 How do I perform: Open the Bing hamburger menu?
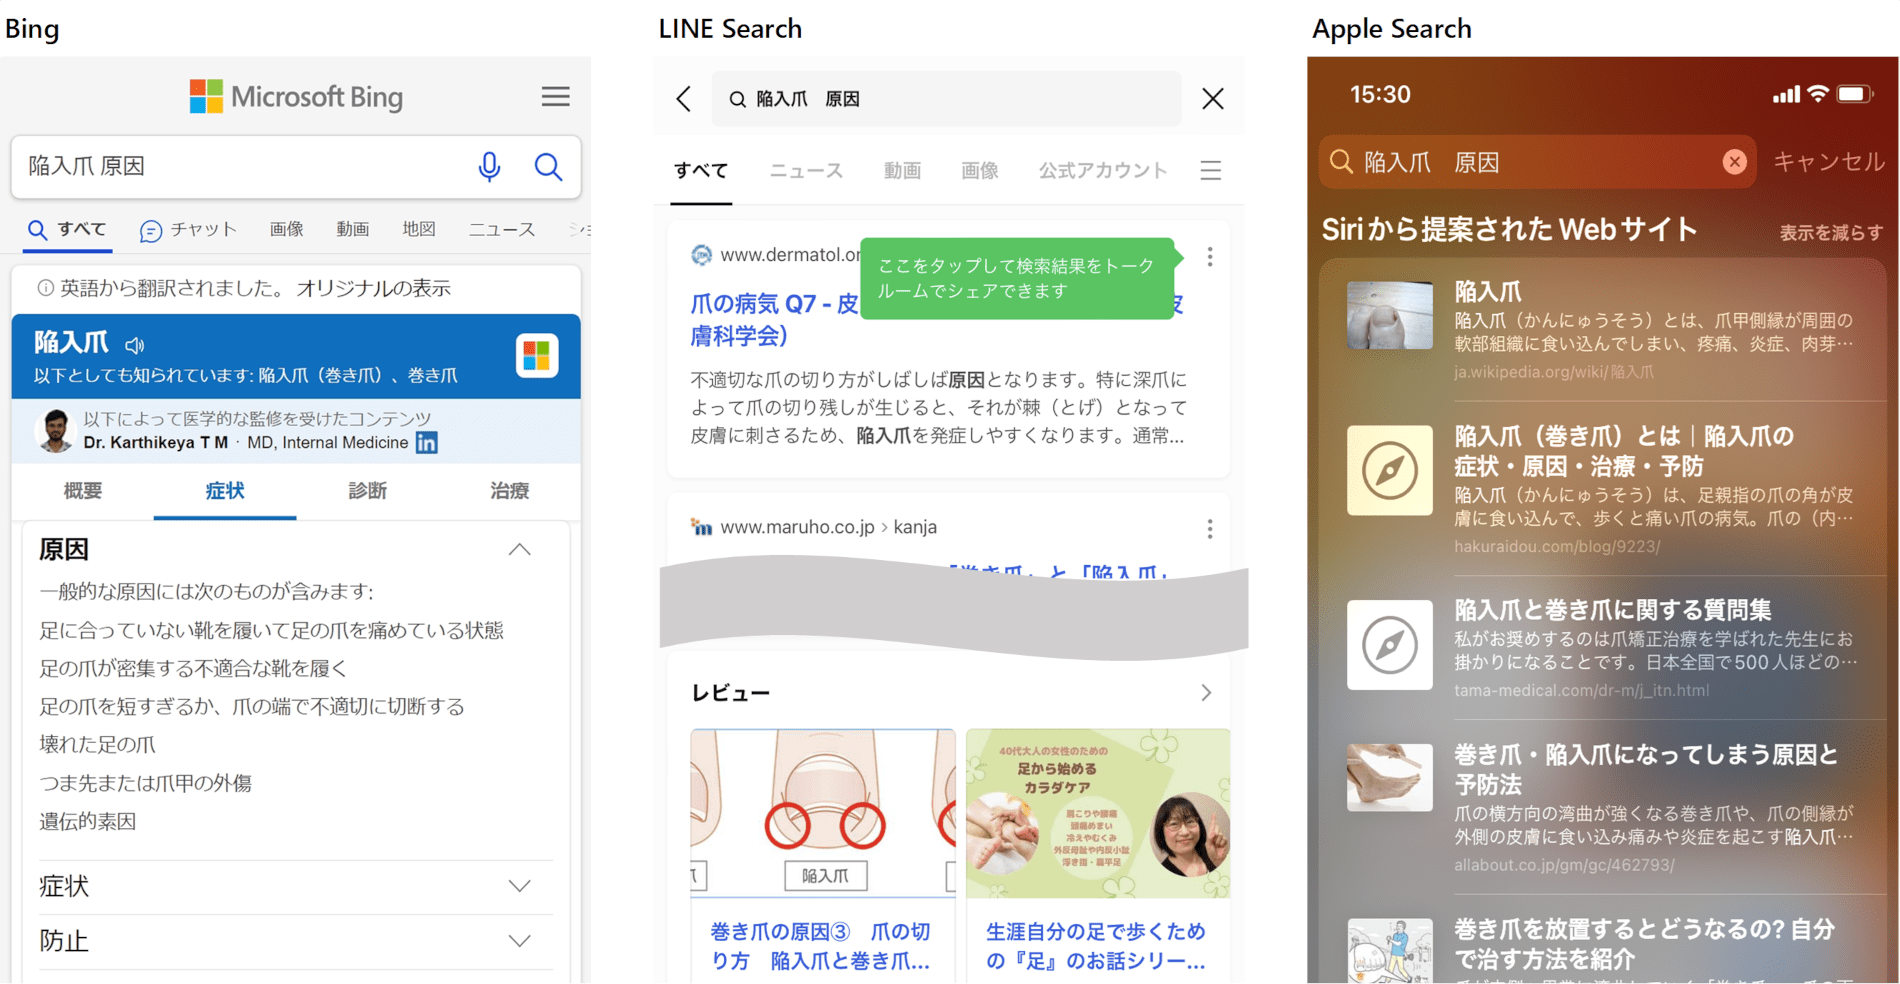pos(555,96)
